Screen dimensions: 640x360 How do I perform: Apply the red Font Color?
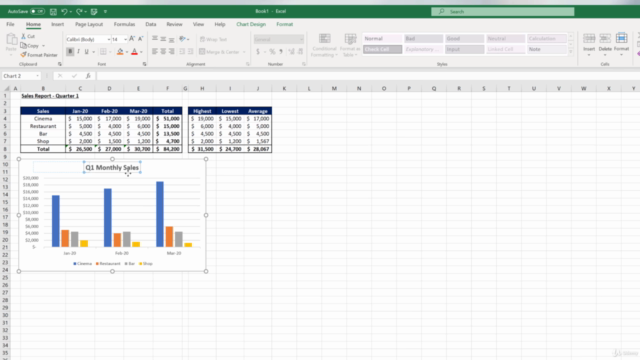point(134,52)
